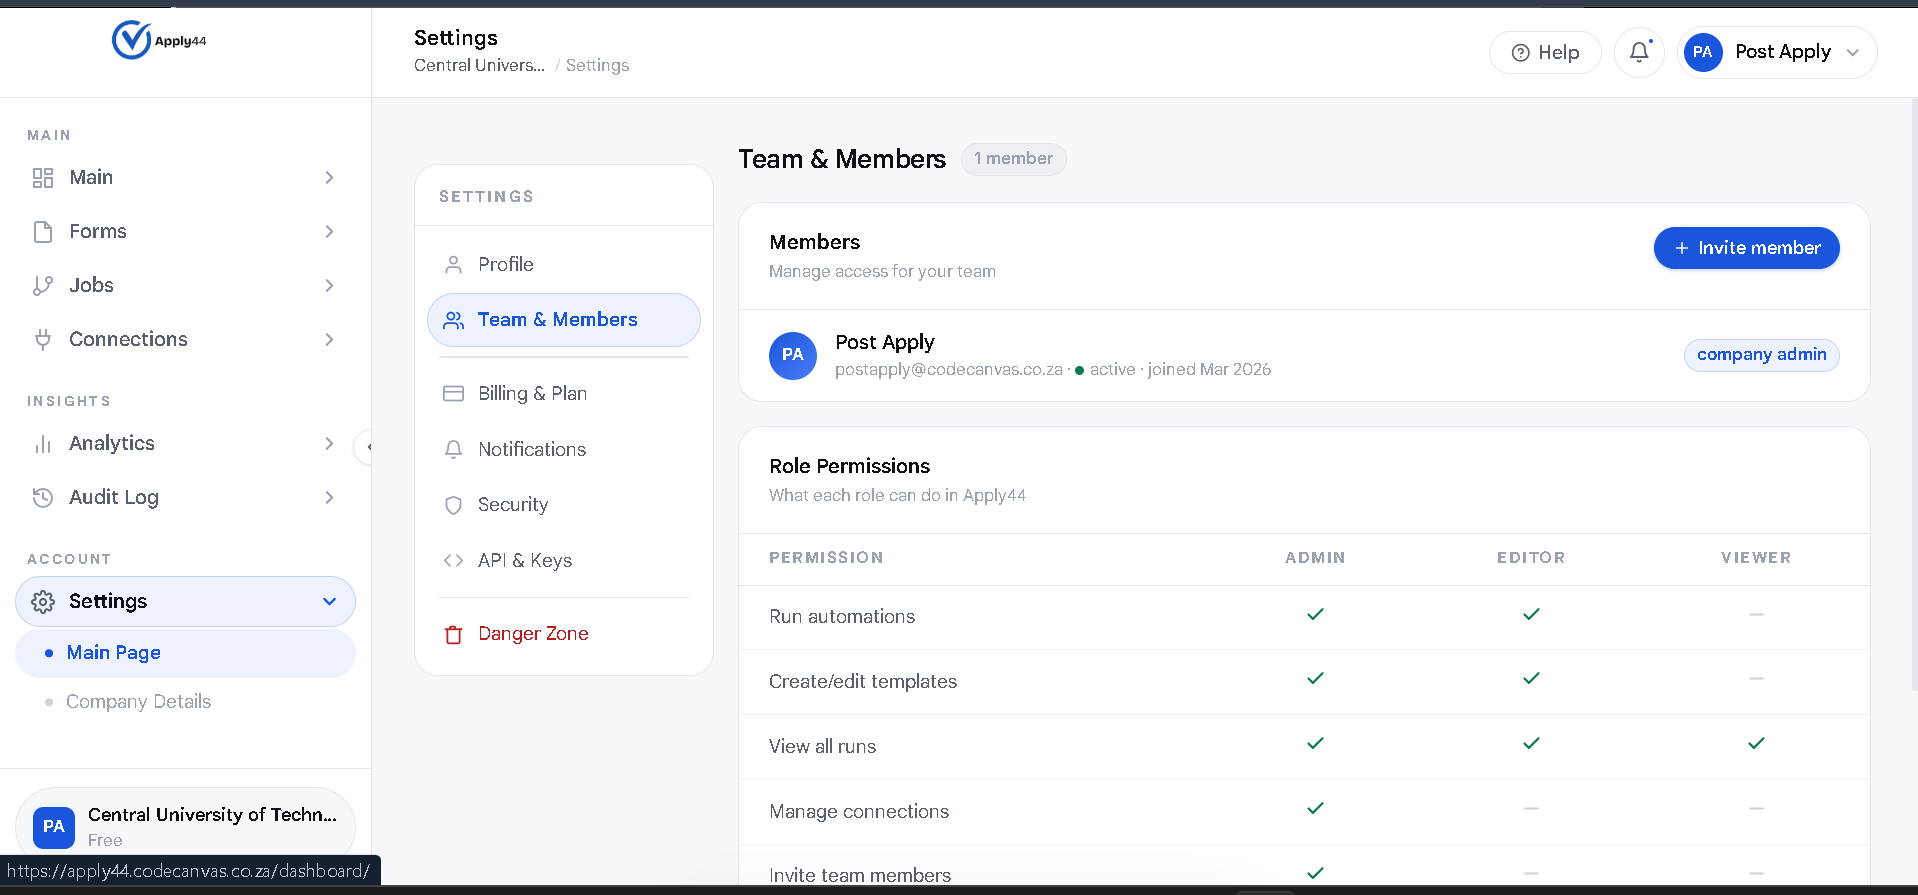
Task: Click the Main grid icon in sidebar
Action: point(43,178)
